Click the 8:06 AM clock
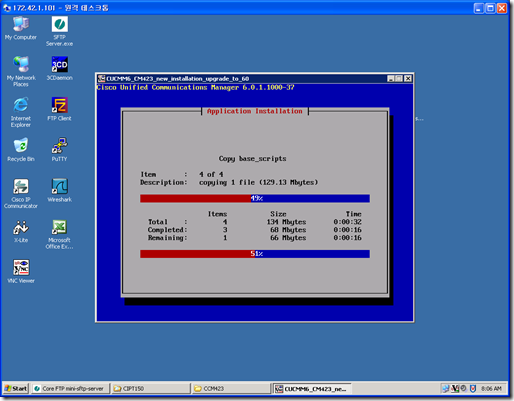The height and width of the screenshot is (401, 514). [491, 389]
